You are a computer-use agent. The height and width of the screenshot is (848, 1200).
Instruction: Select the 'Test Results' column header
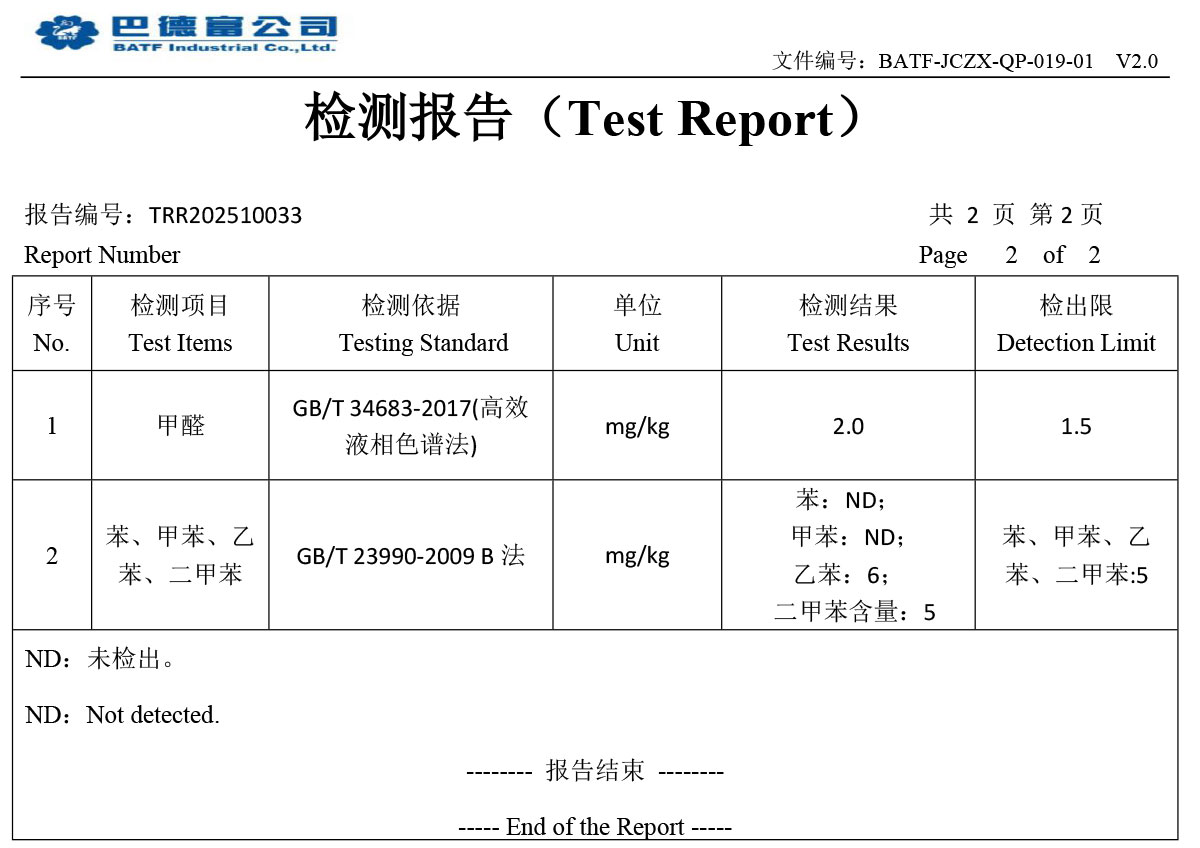[848, 343]
